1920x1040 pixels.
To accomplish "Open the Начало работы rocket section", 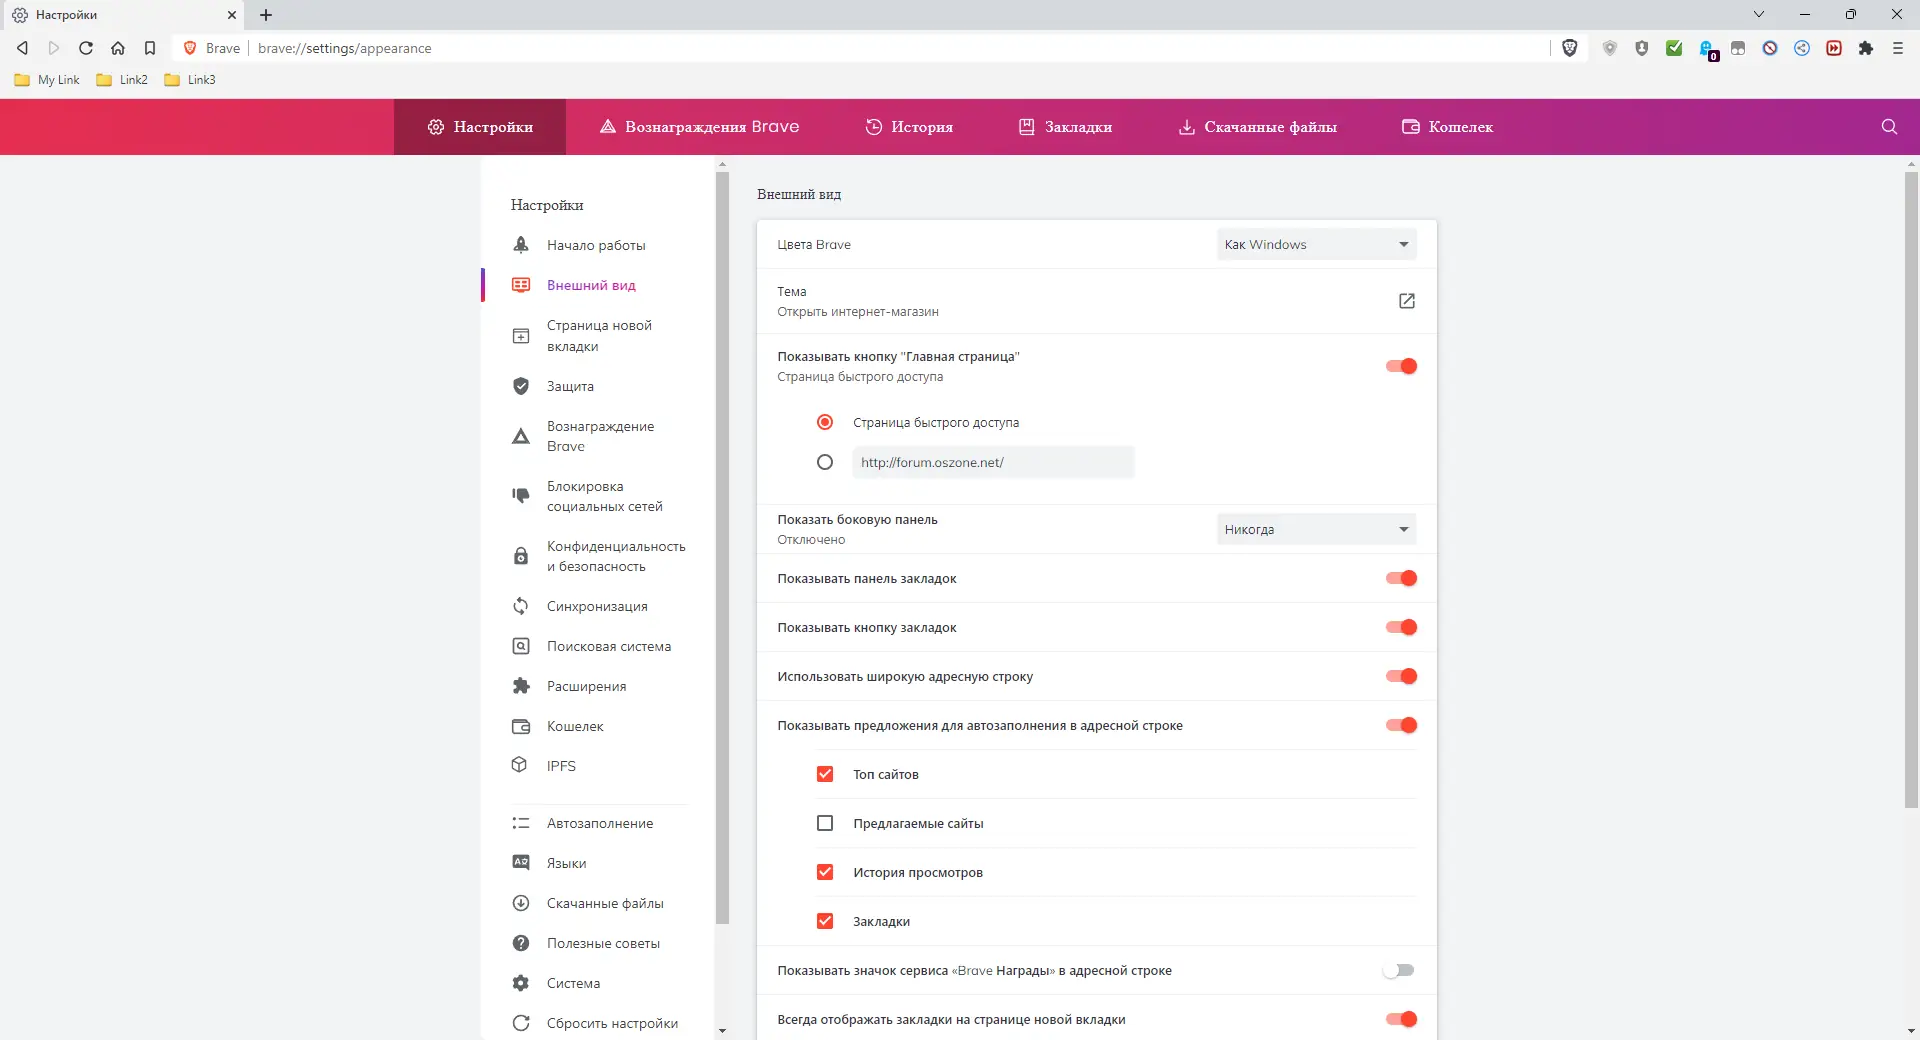I will coord(597,245).
